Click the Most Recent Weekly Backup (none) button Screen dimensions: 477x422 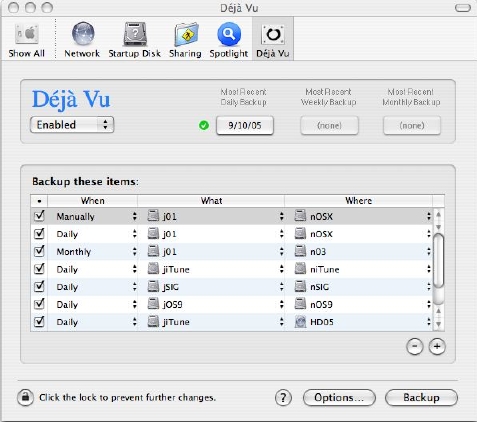pyautogui.click(x=329, y=125)
